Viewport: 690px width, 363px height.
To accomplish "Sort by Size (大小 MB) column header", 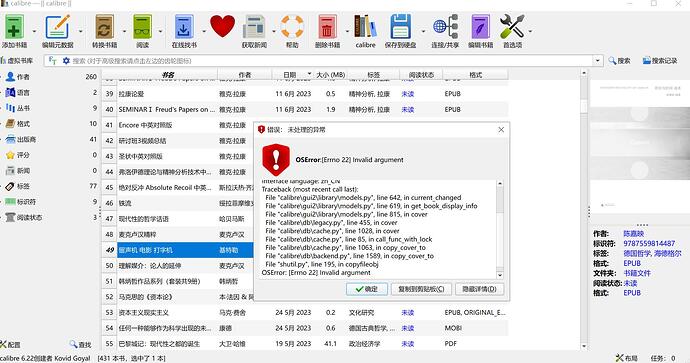I will [x=330, y=75].
